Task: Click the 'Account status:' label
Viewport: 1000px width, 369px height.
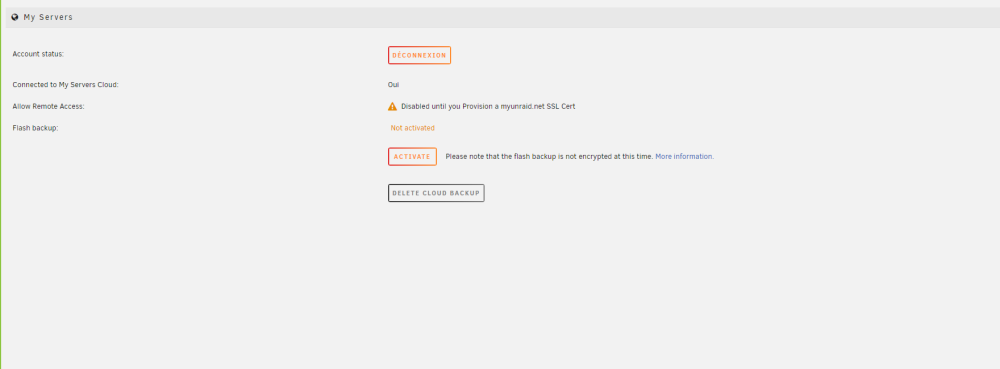Action: click(x=38, y=54)
